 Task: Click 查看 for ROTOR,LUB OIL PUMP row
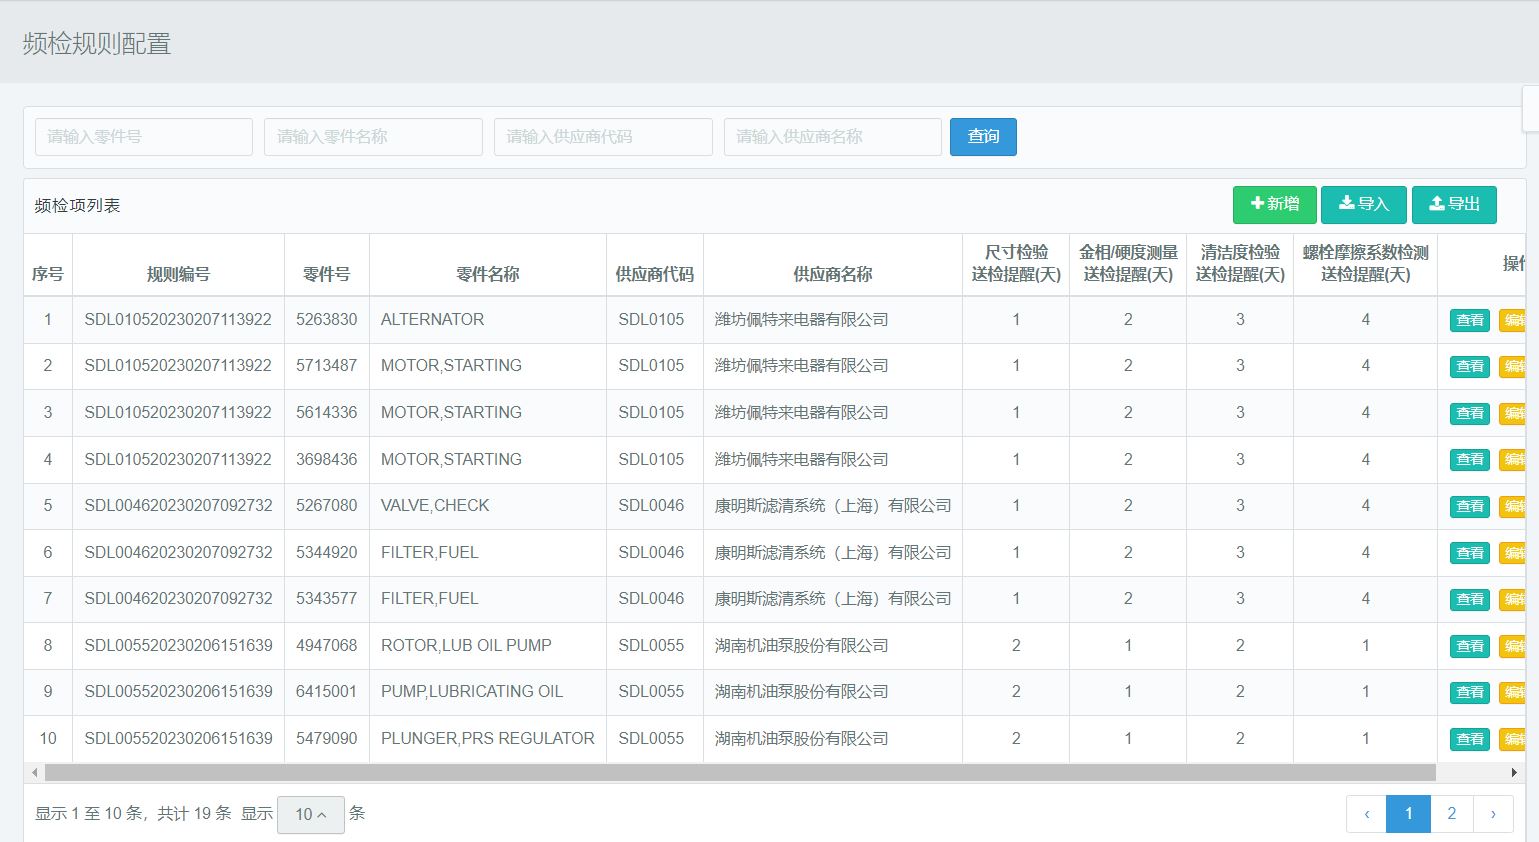coord(1470,646)
